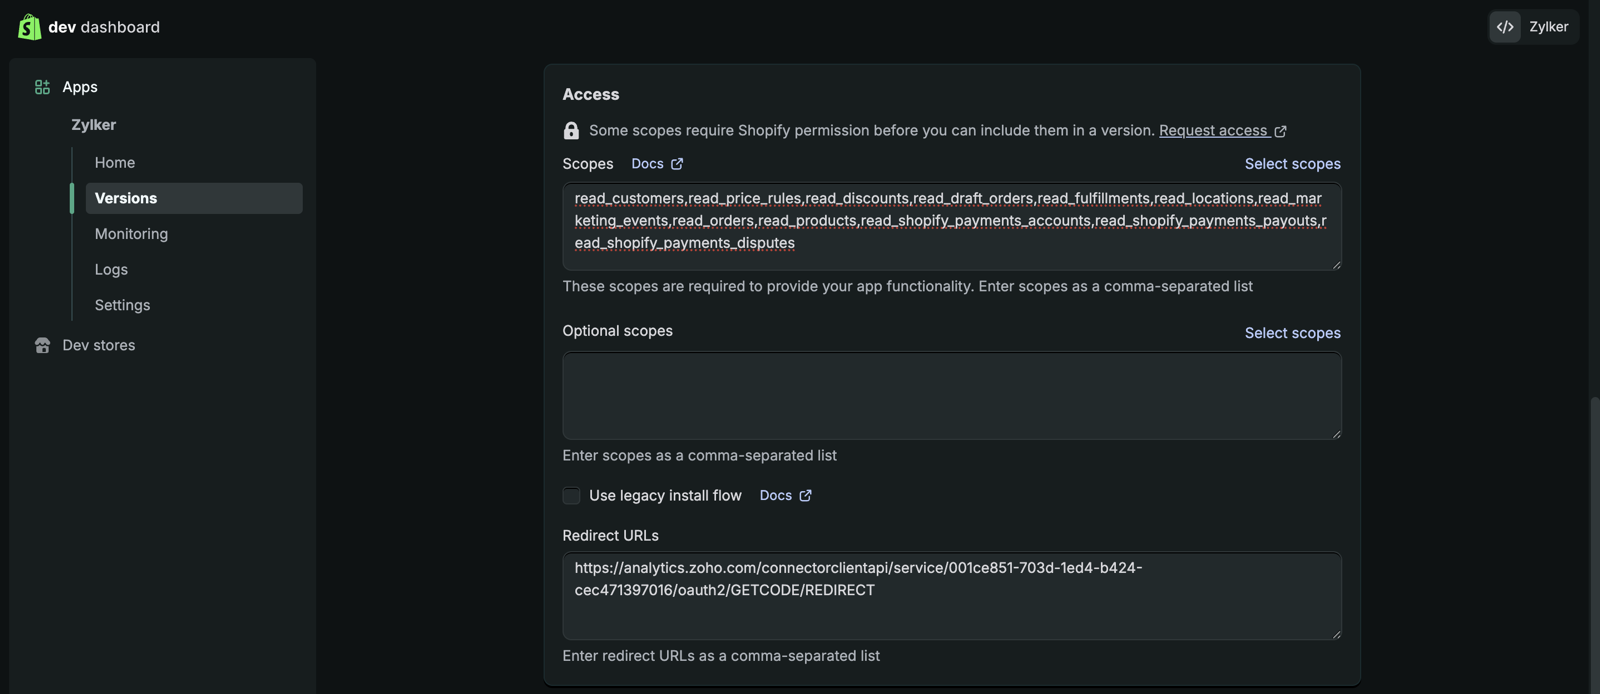Click the lock icon in Access section
The height and width of the screenshot is (694, 1600).
(x=571, y=131)
